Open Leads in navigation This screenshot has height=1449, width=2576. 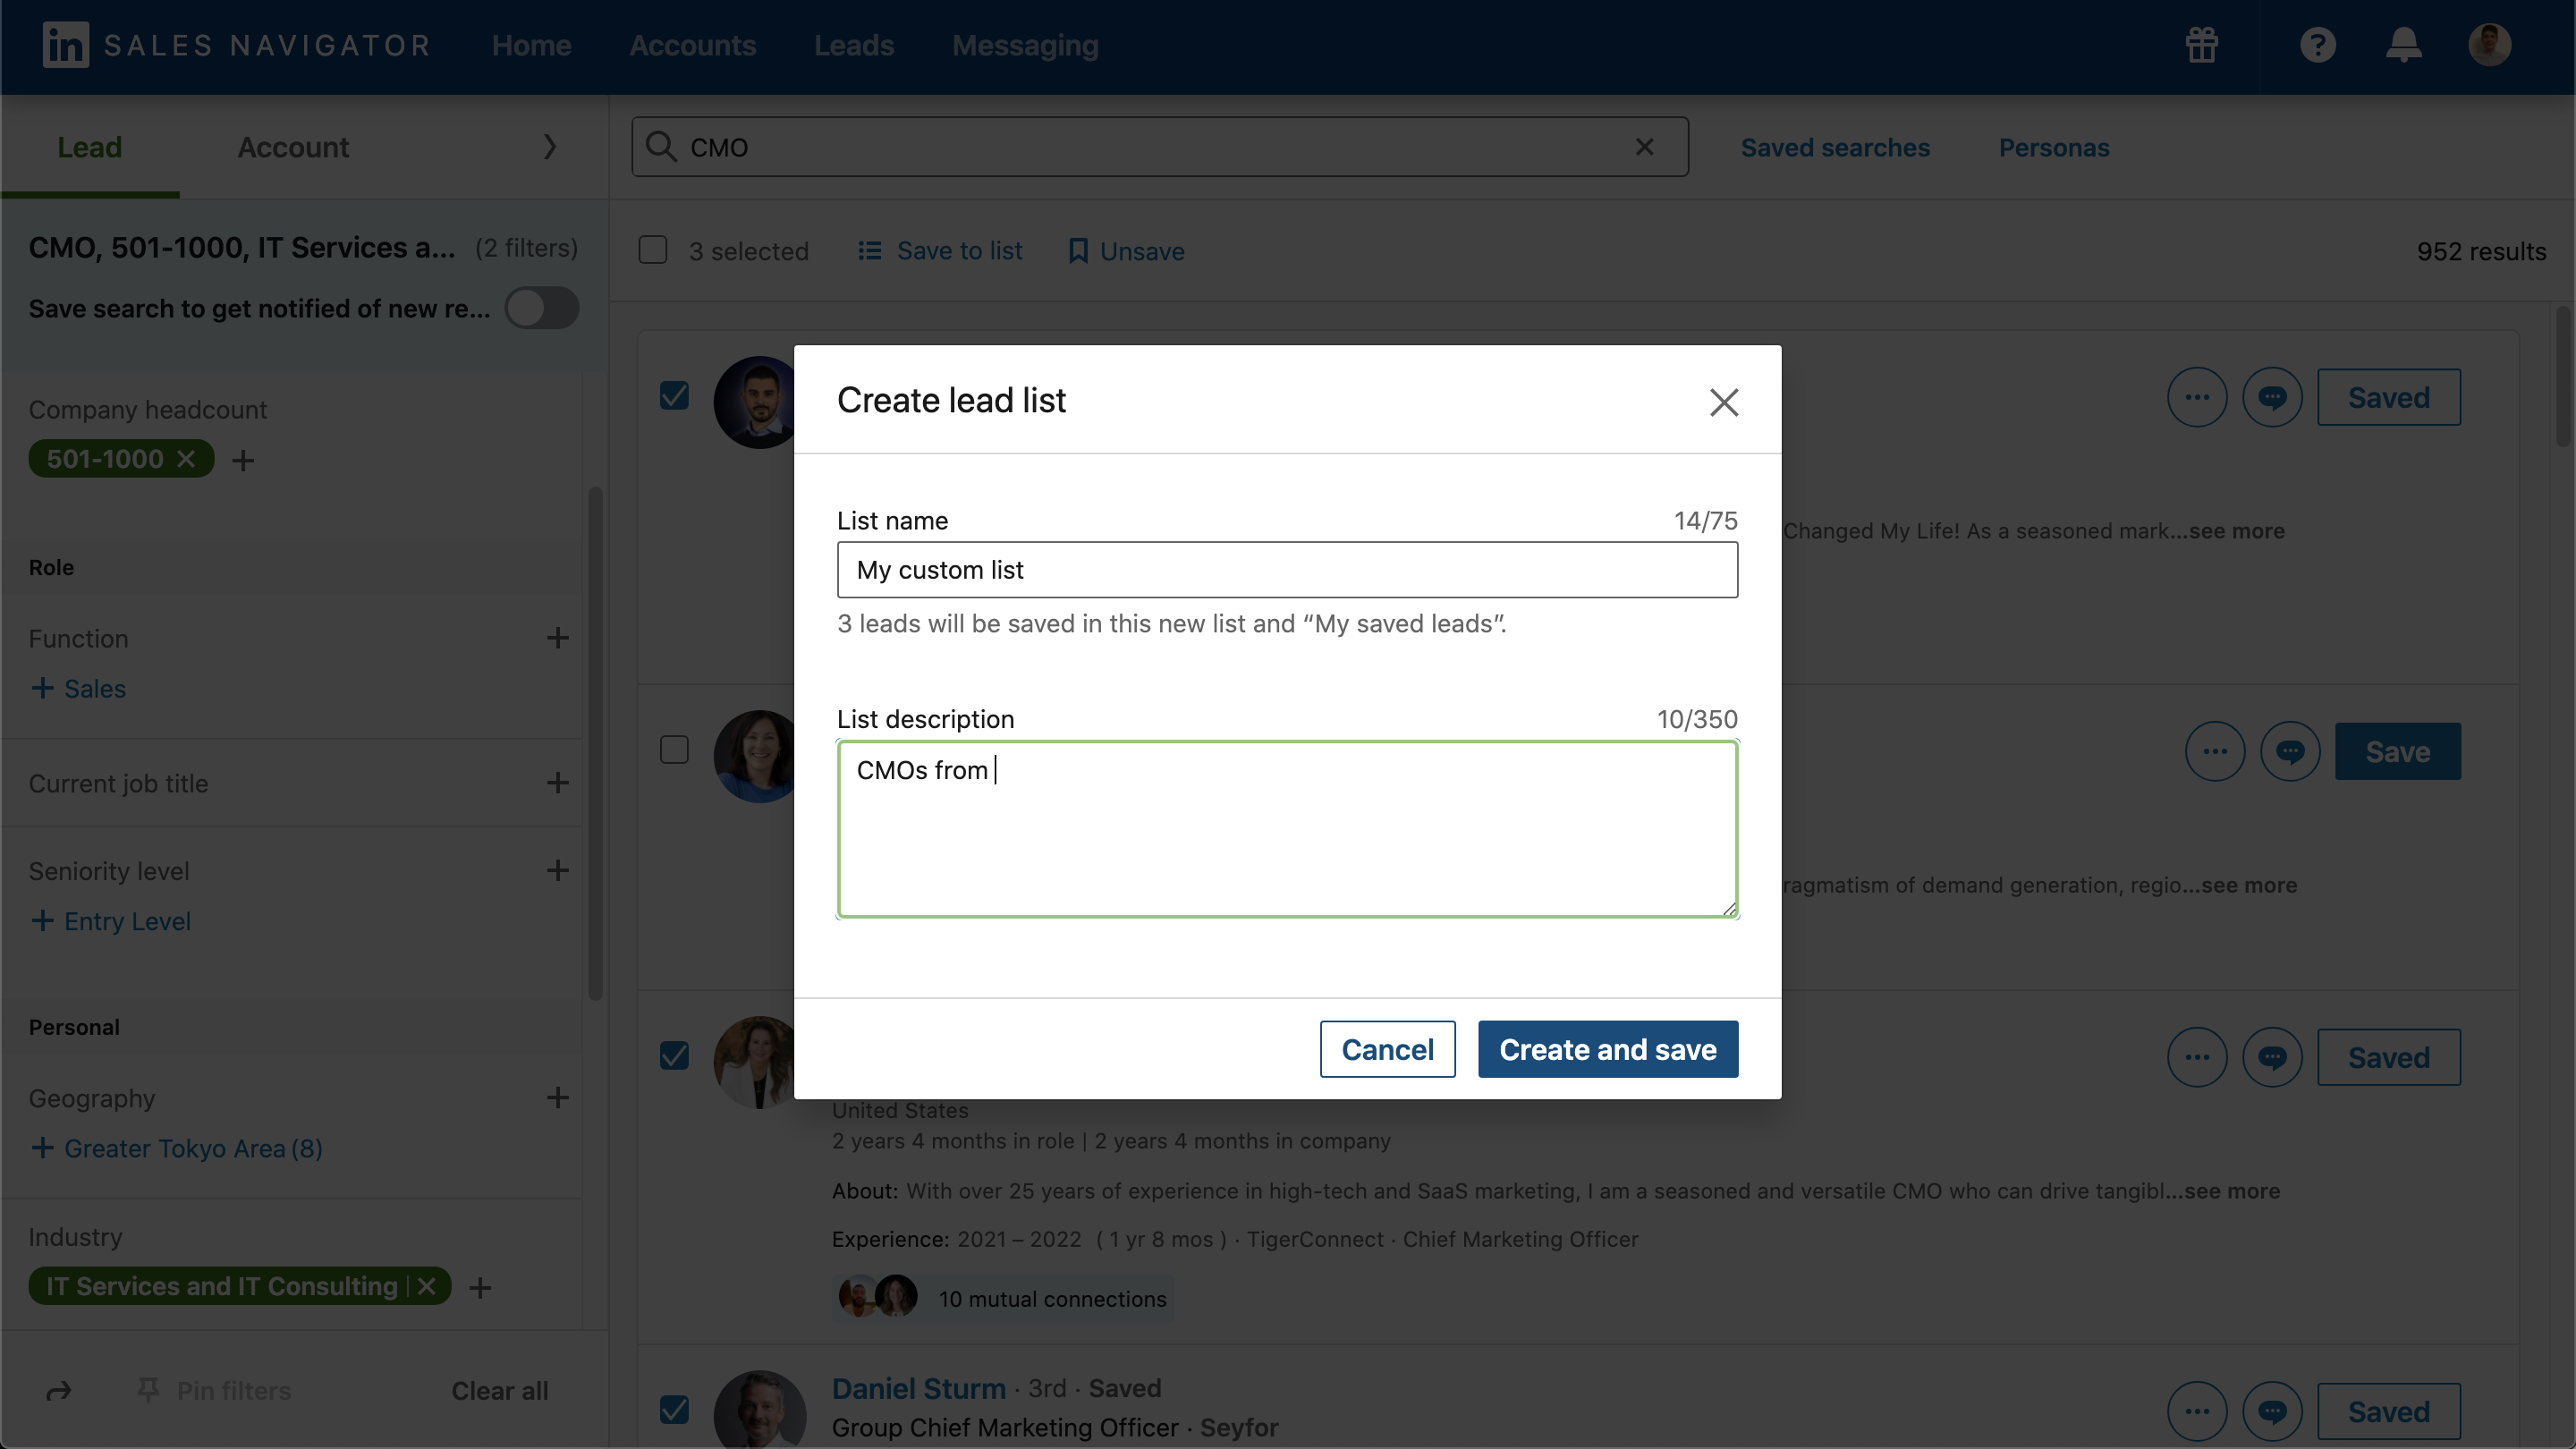point(854,45)
